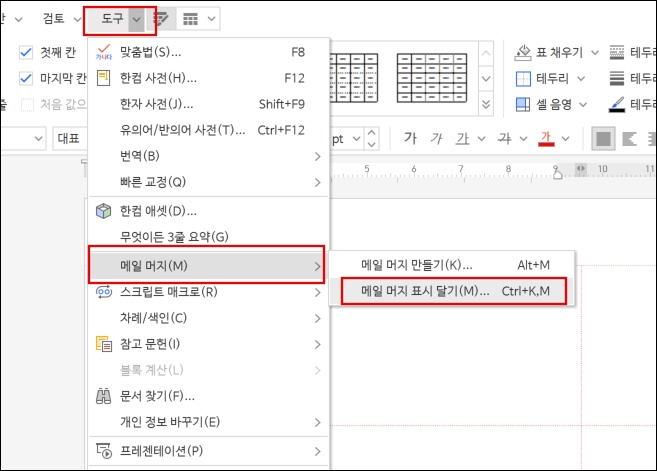Choose 메일 머지 만들기(K) option
The image size is (657, 471).
(452, 265)
